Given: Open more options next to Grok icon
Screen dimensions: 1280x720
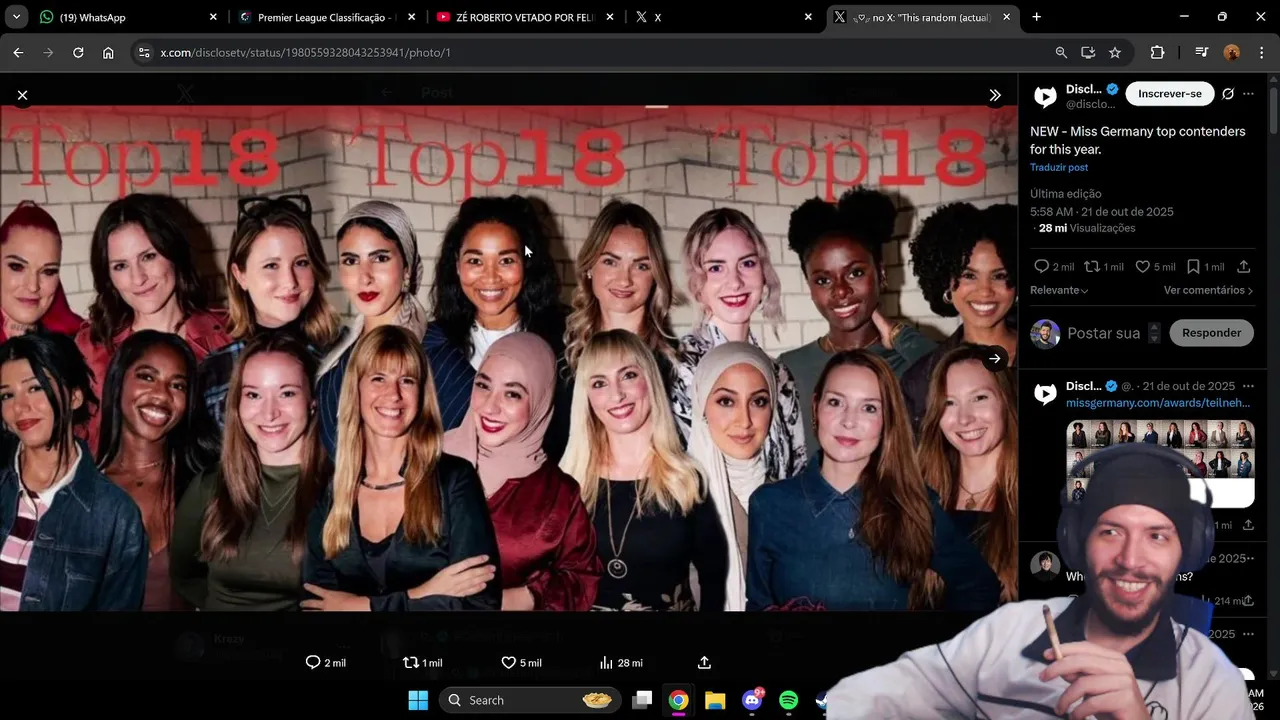Looking at the screenshot, I should click(1249, 94).
